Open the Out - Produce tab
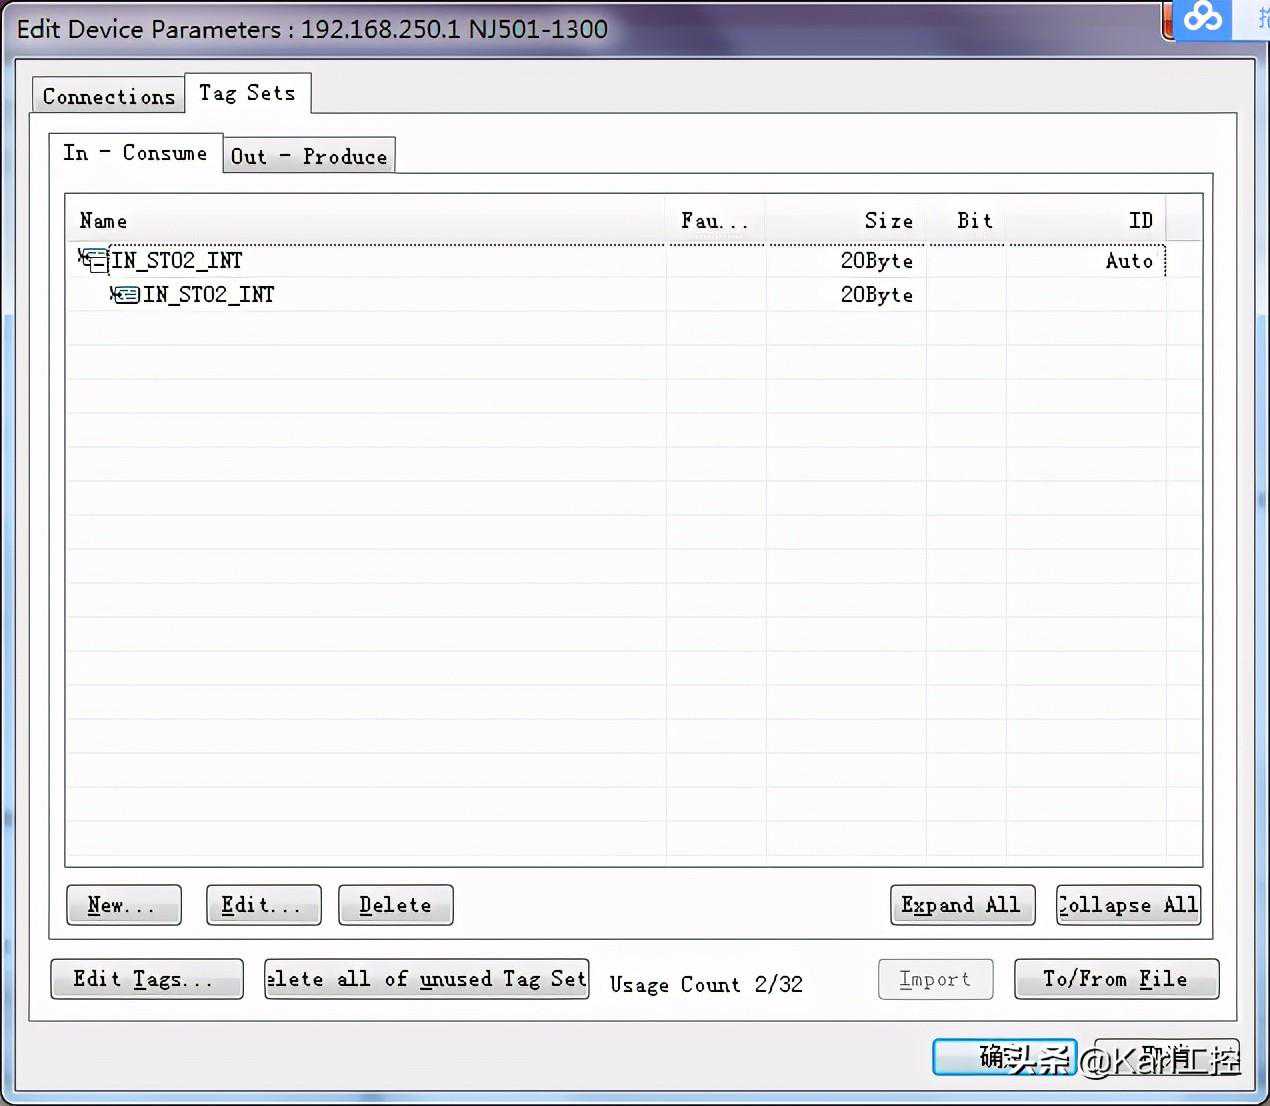The image size is (1270, 1106). 308,157
